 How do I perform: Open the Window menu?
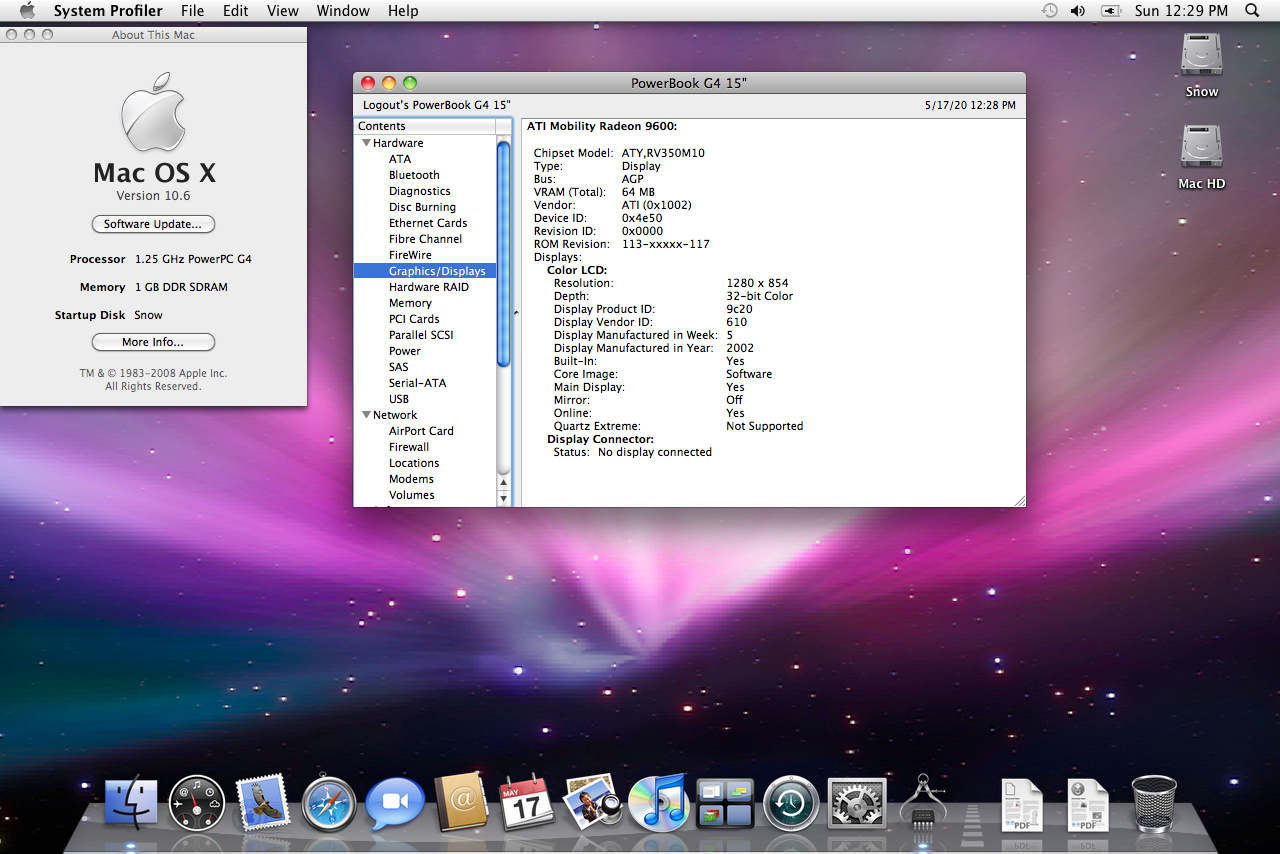[x=341, y=11]
